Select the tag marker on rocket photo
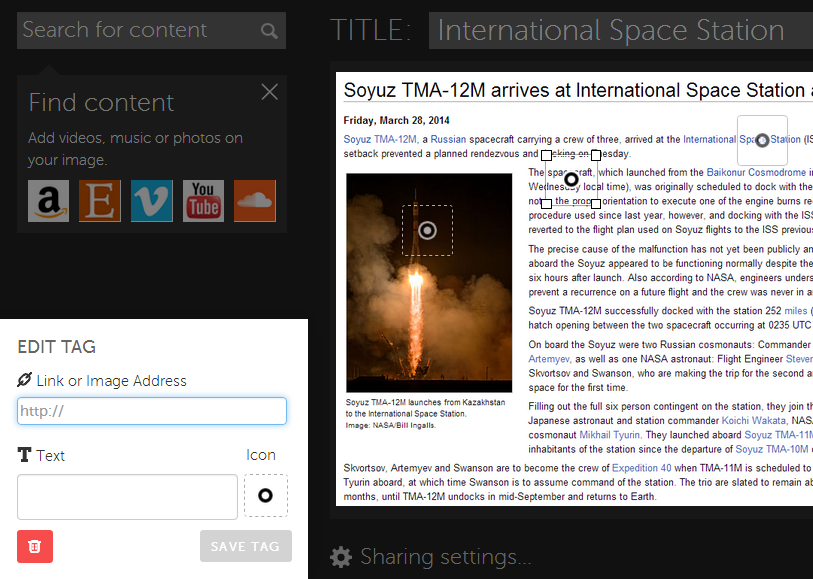Viewport: 813px width, 579px height. click(x=427, y=231)
